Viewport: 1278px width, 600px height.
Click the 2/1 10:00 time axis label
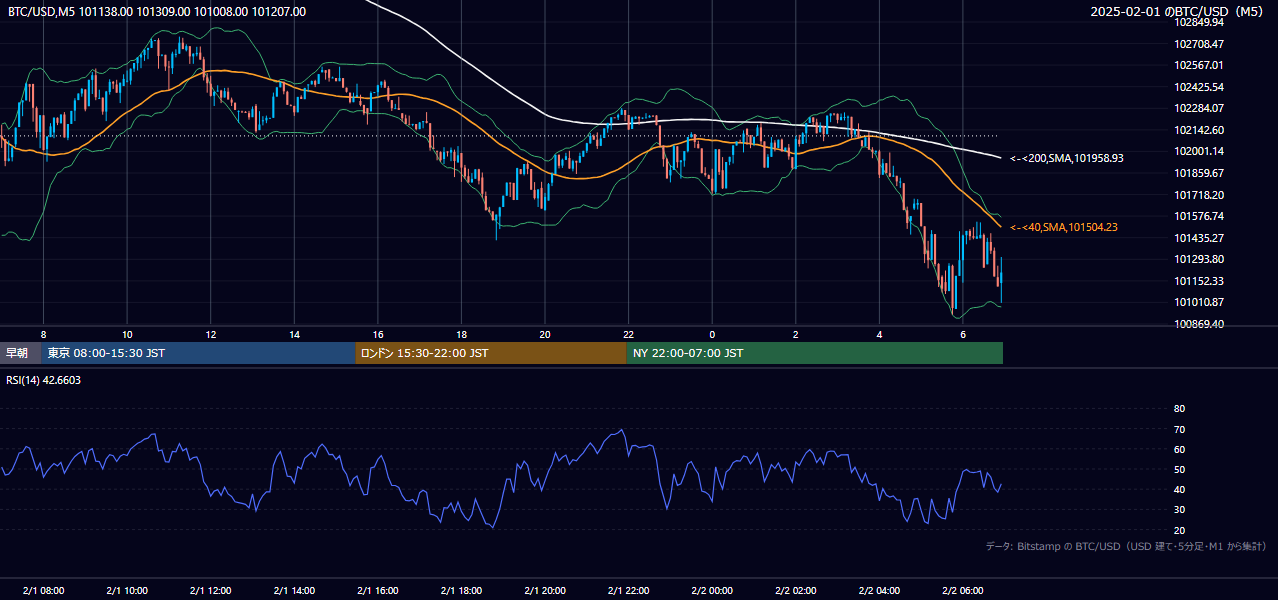[x=127, y=591]
